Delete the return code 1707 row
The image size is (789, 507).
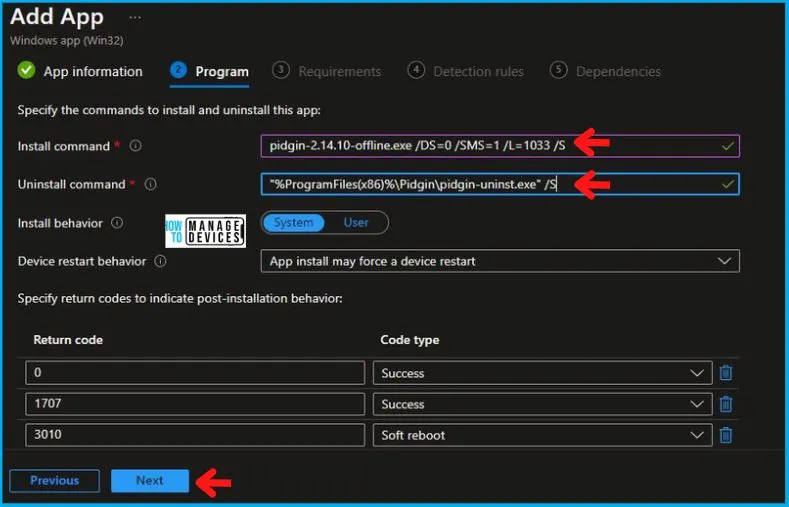pyautogui.click(x=726, y=404)
